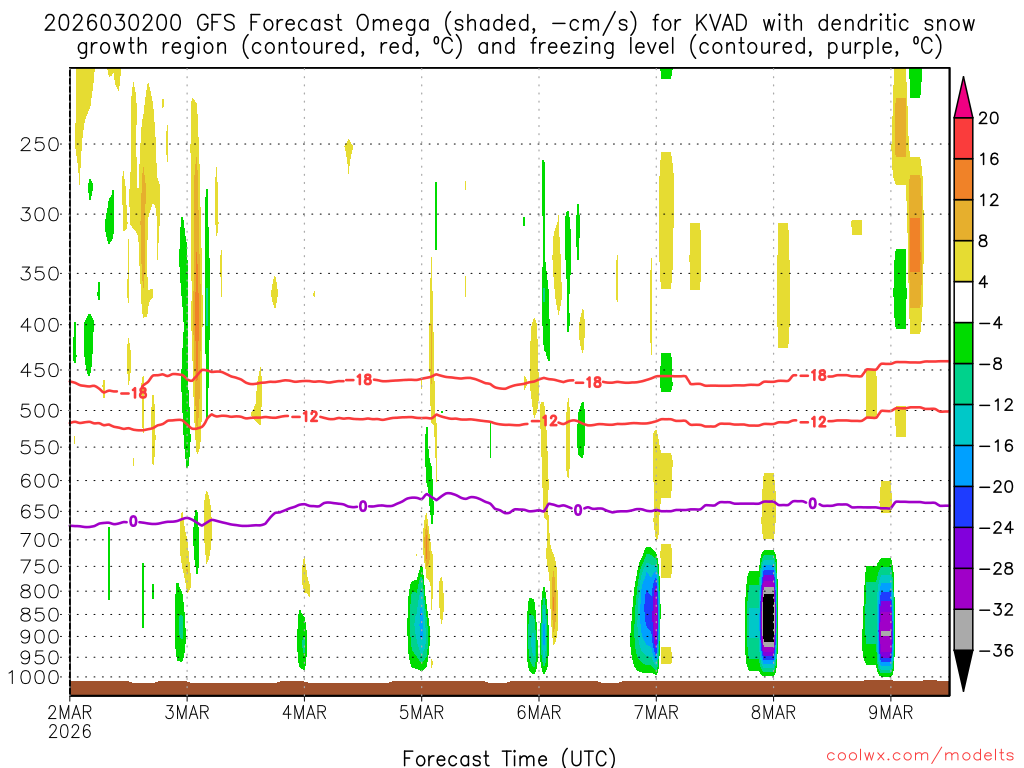Click the 8MAR time axis label
The height and width of the screenshot is (768, 1024).
(773, 712)
